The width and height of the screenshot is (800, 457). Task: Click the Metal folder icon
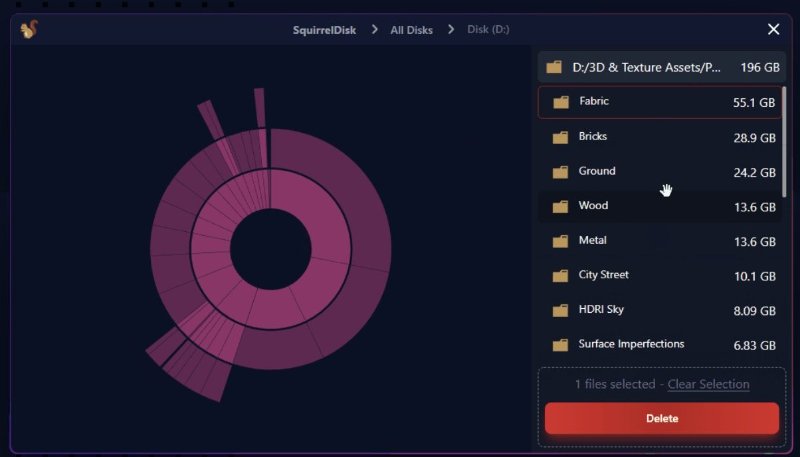point(560,241)
